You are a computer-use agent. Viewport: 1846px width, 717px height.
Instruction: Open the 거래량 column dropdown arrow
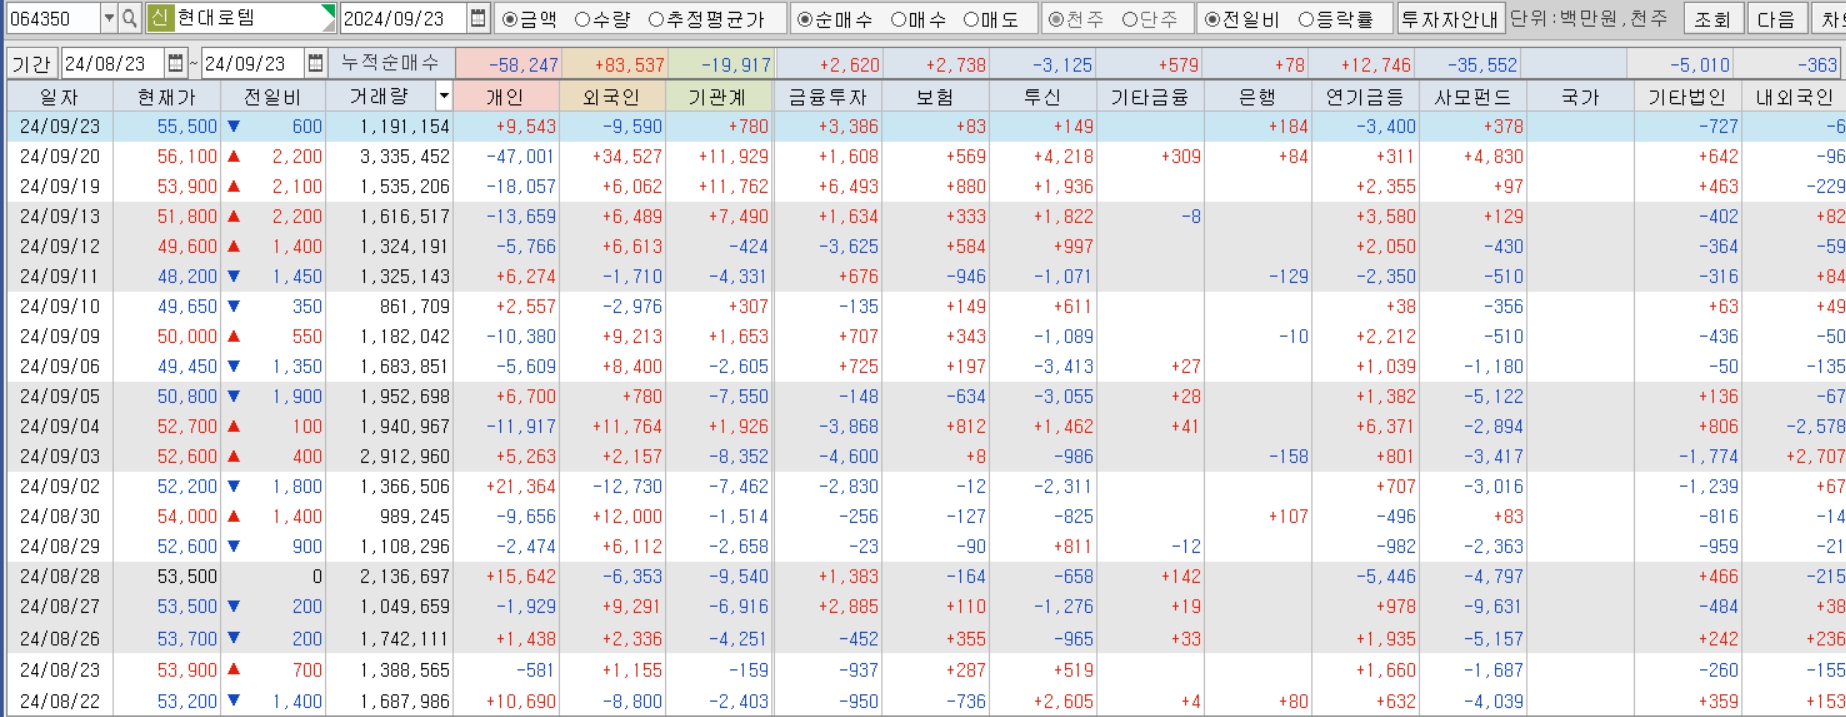pyautogui.click(x=444, y=97)
